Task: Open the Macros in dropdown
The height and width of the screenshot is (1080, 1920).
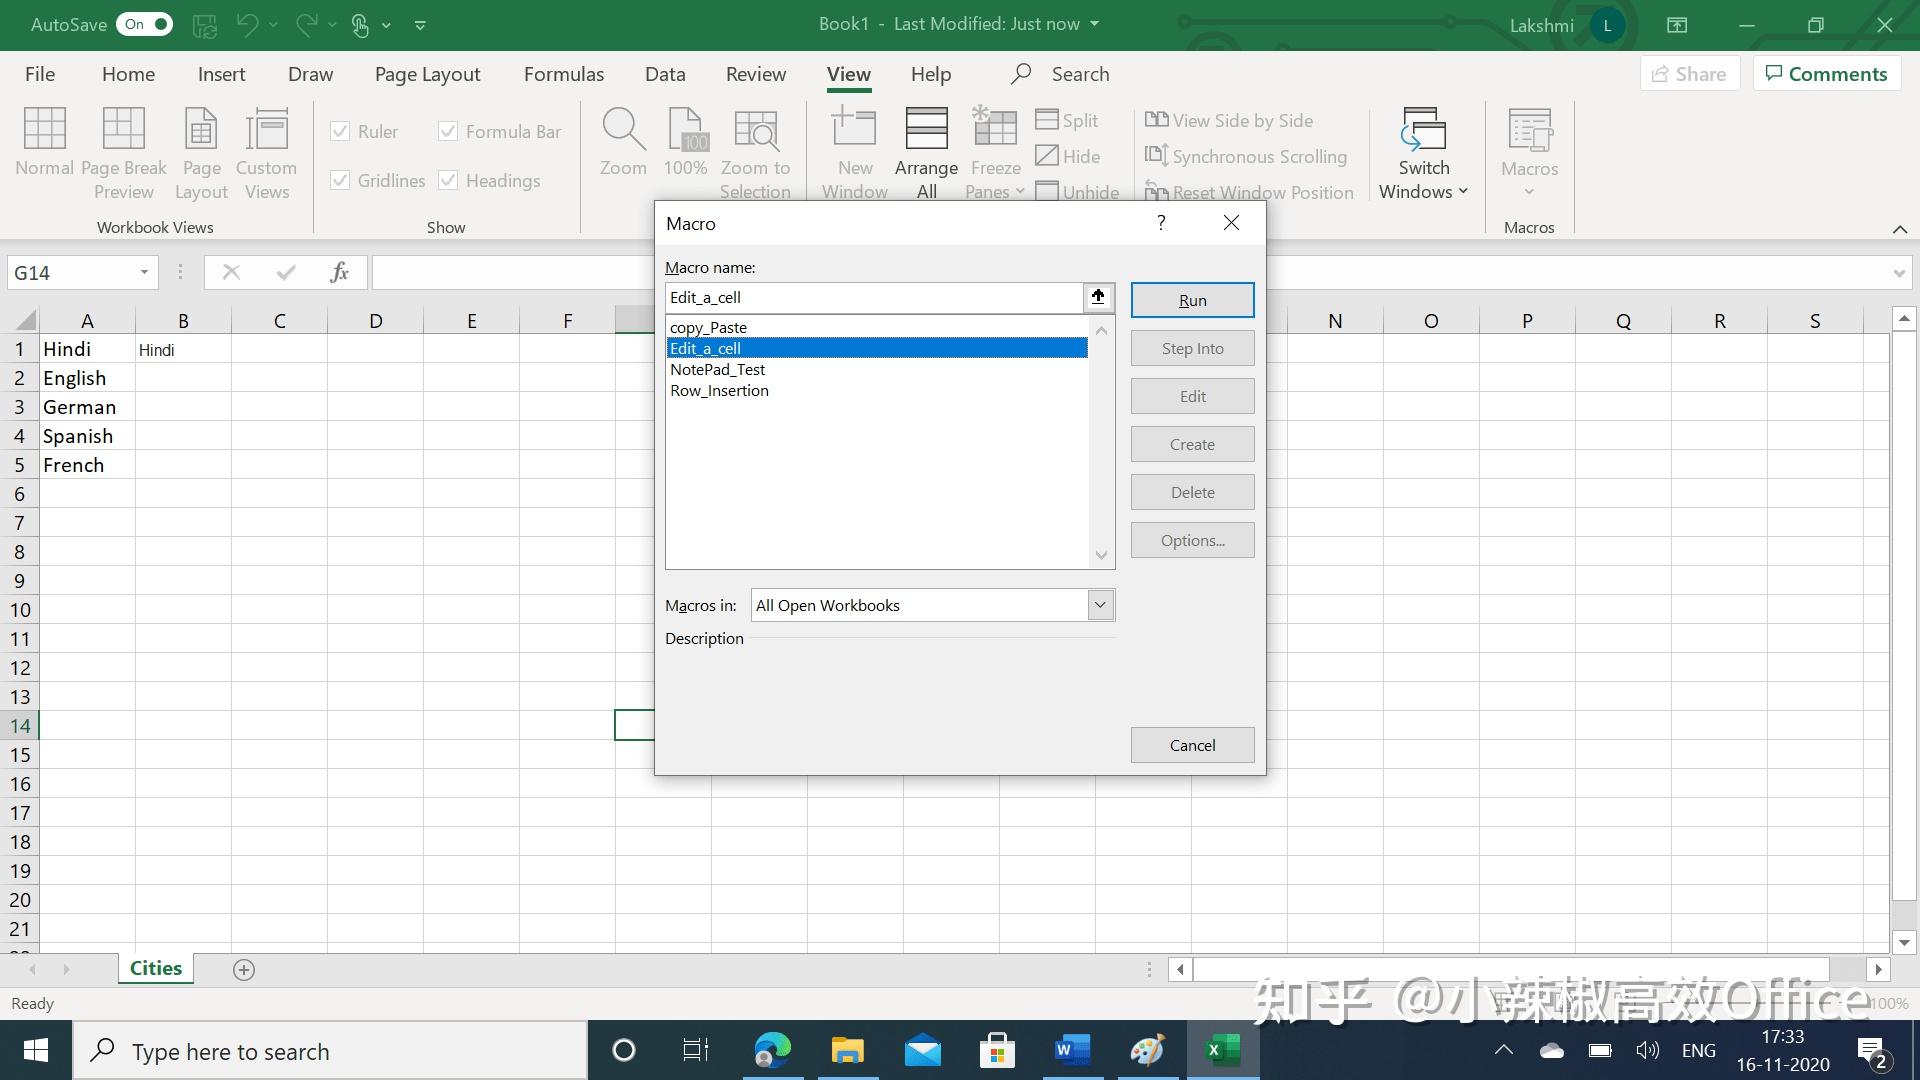Action: tap(1099, 605)
